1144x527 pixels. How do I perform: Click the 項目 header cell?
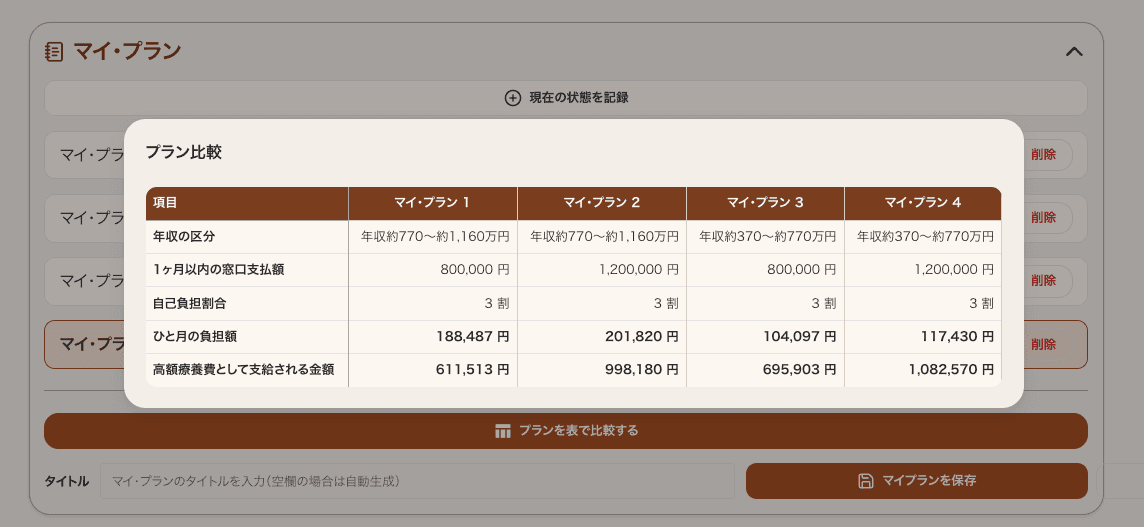click(166, 203)
